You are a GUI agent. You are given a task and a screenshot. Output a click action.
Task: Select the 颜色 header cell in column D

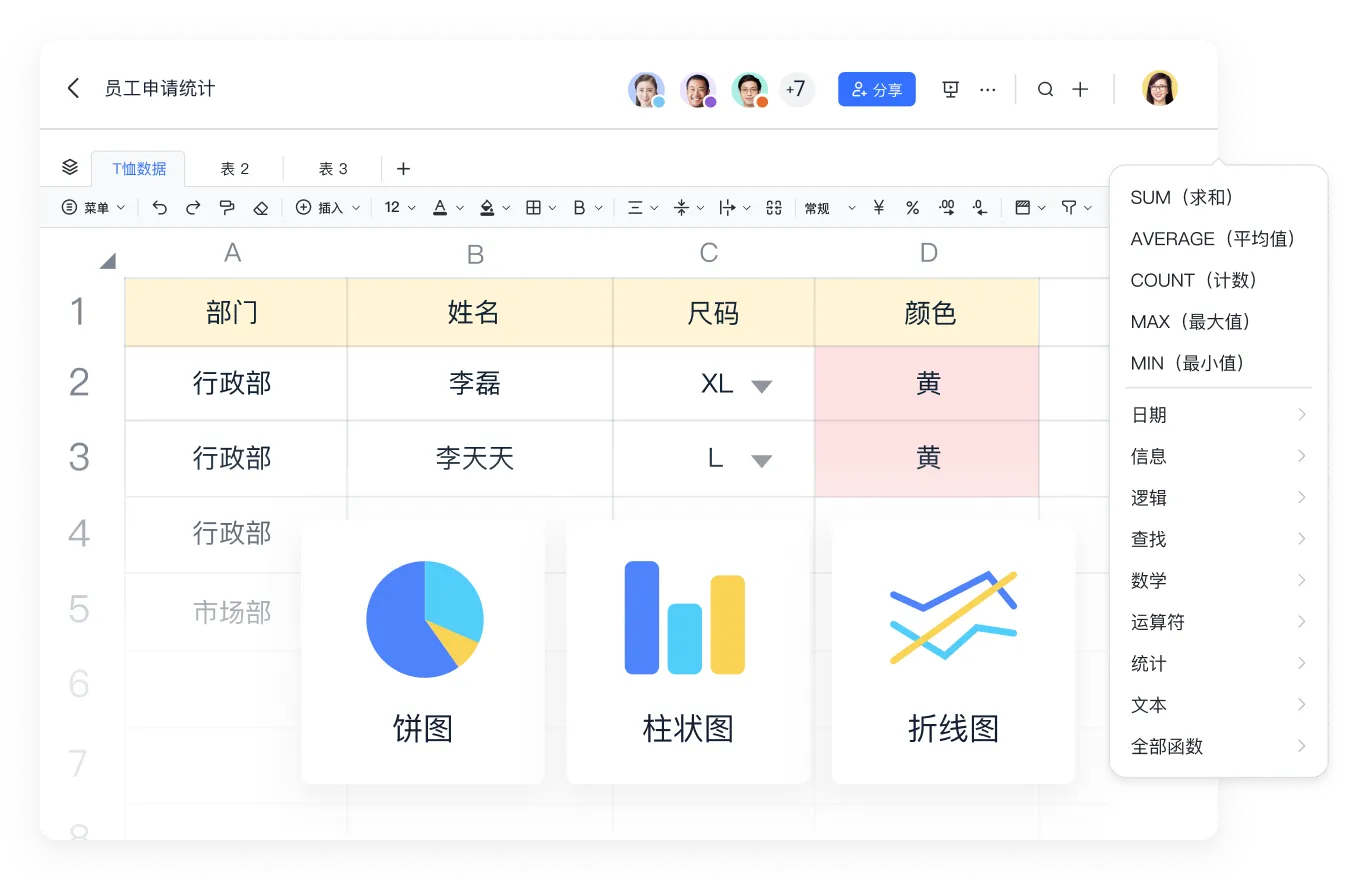click(928, 313)
